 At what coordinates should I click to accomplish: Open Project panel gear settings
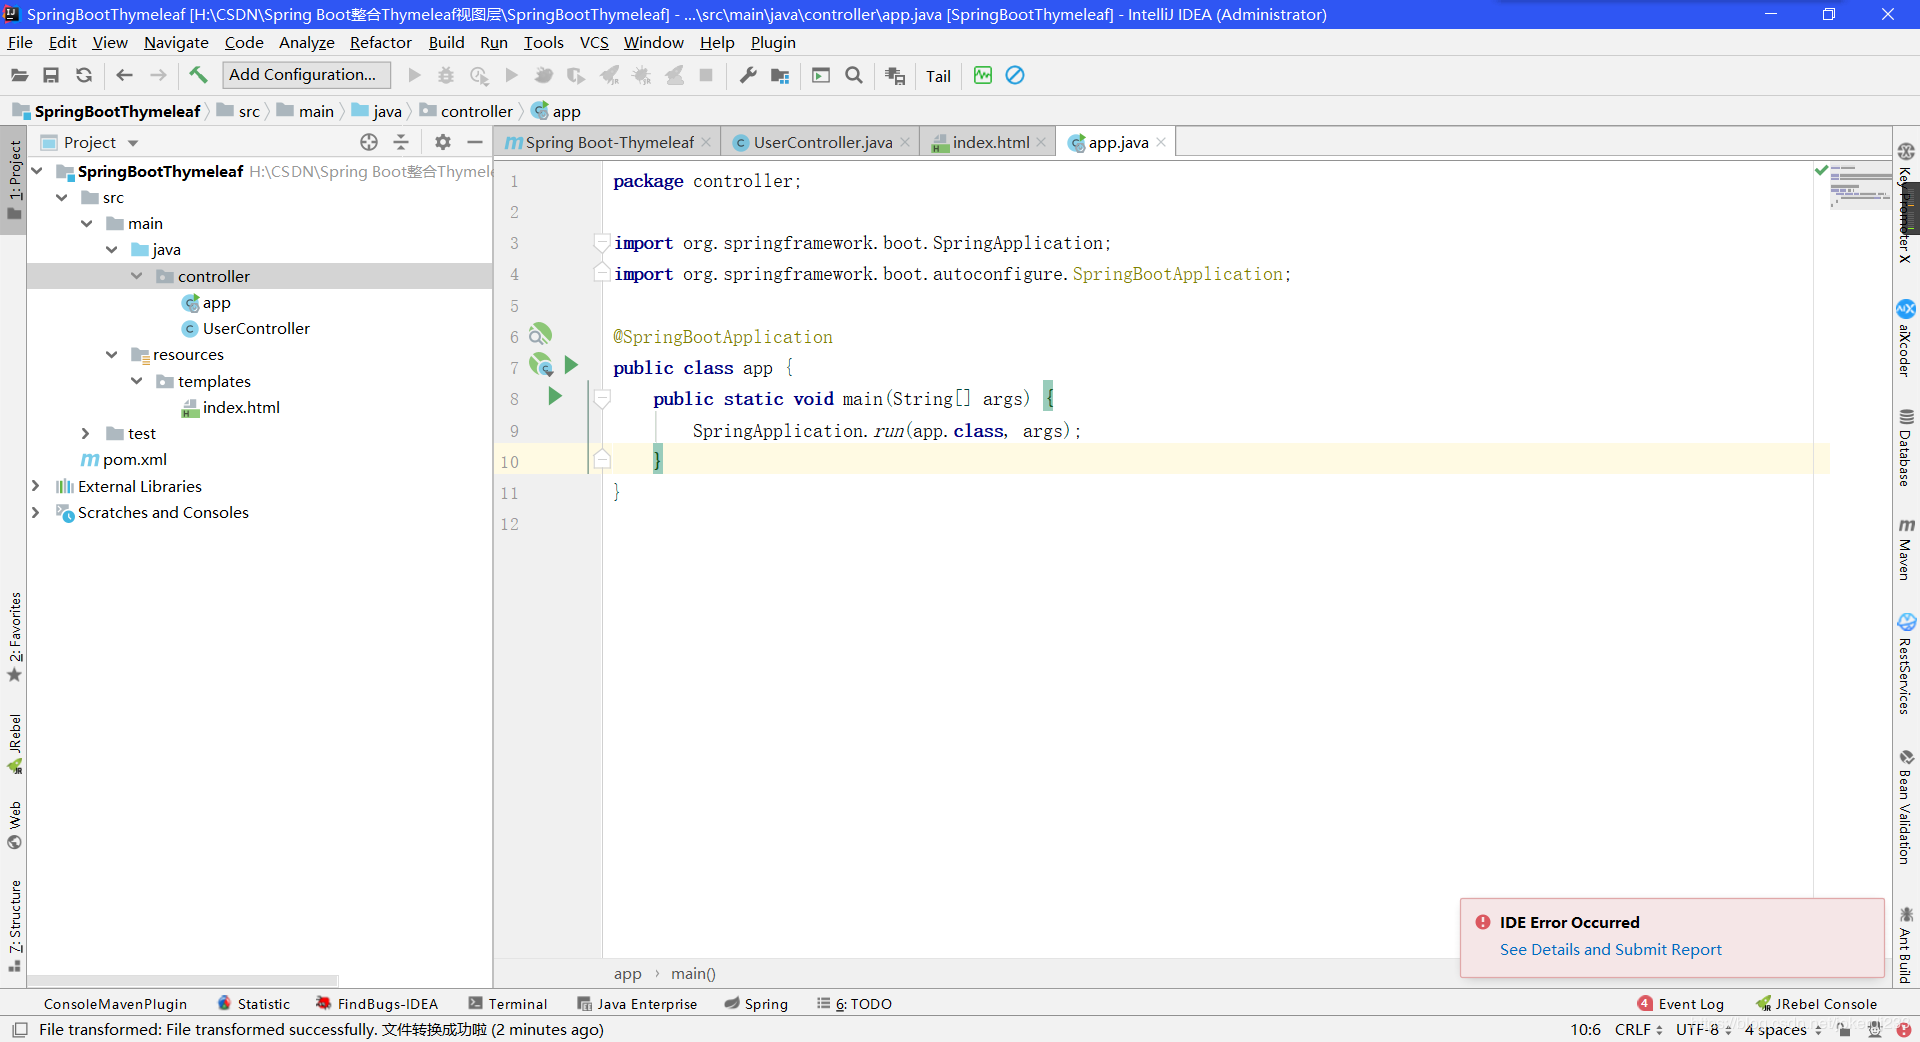443,142
